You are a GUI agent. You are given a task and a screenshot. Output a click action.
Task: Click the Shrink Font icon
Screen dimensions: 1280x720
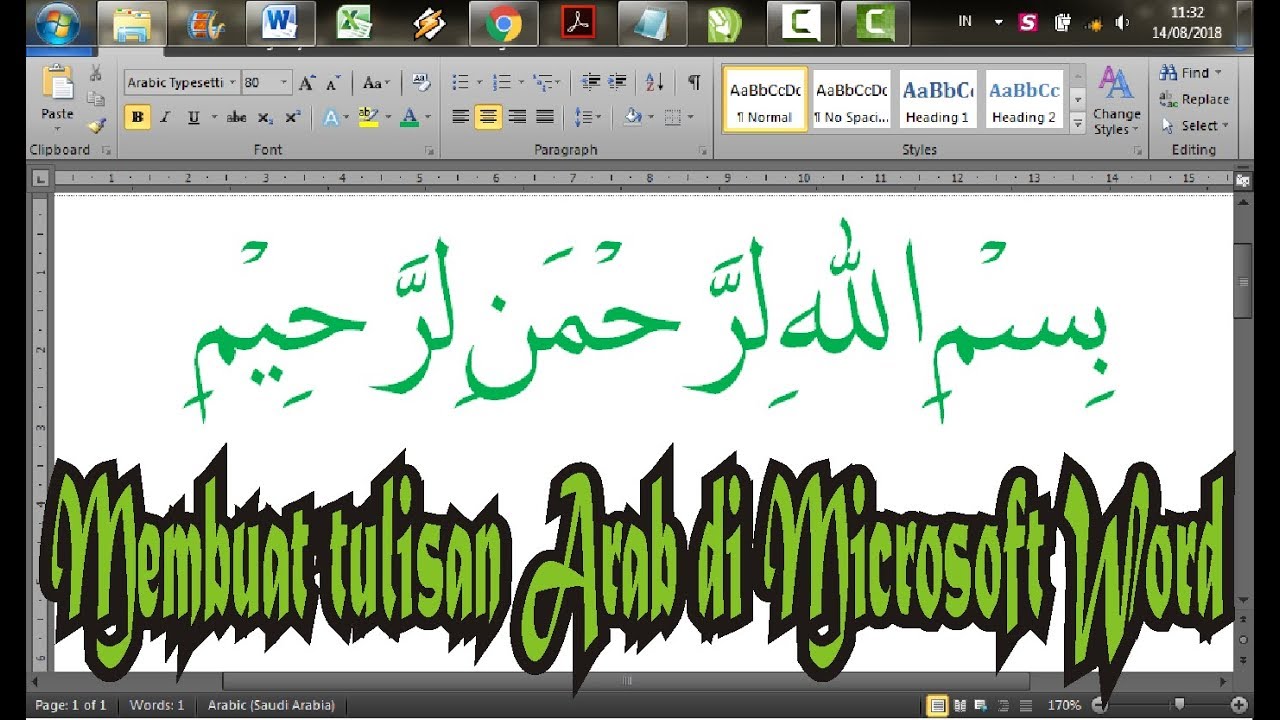tap(333, 83)
